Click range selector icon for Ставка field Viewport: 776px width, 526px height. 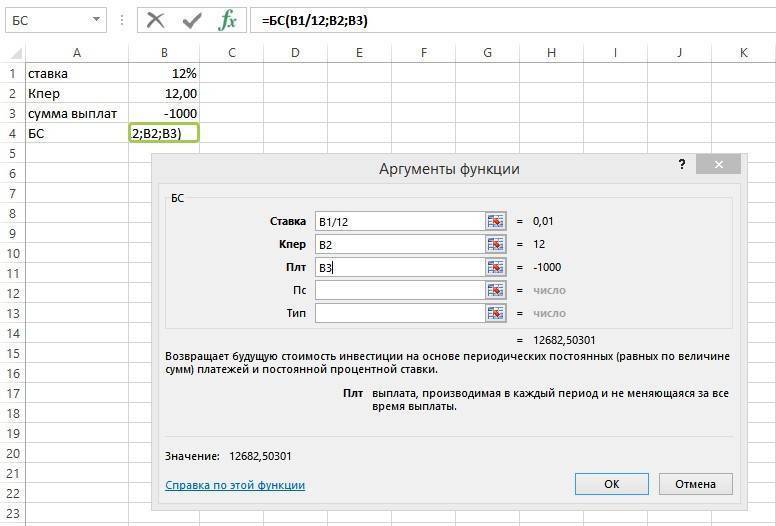496,221
